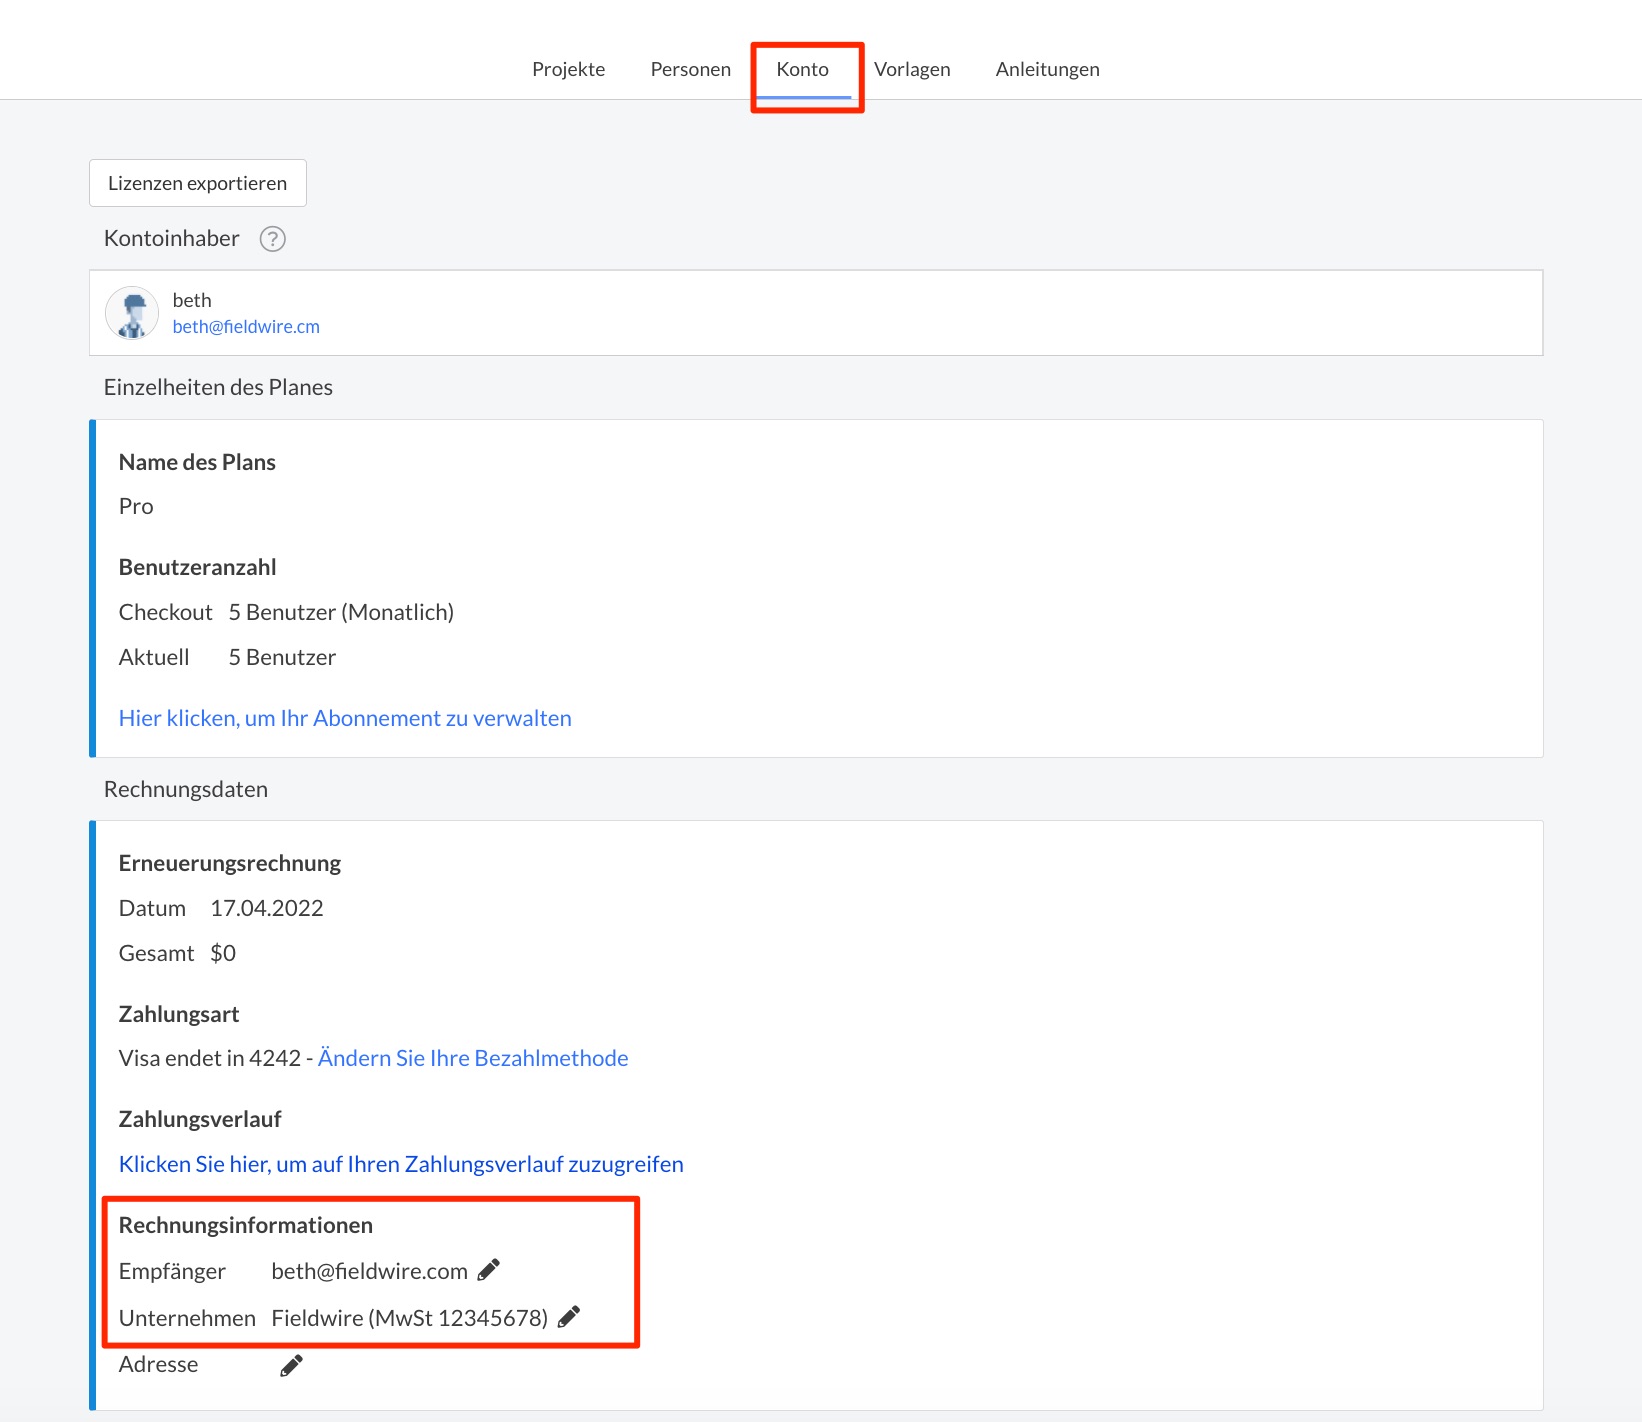Switch to the Personen tab
Viewport: 1642px width, 1422px height.
pyautogui.click(x=690, y=69)
